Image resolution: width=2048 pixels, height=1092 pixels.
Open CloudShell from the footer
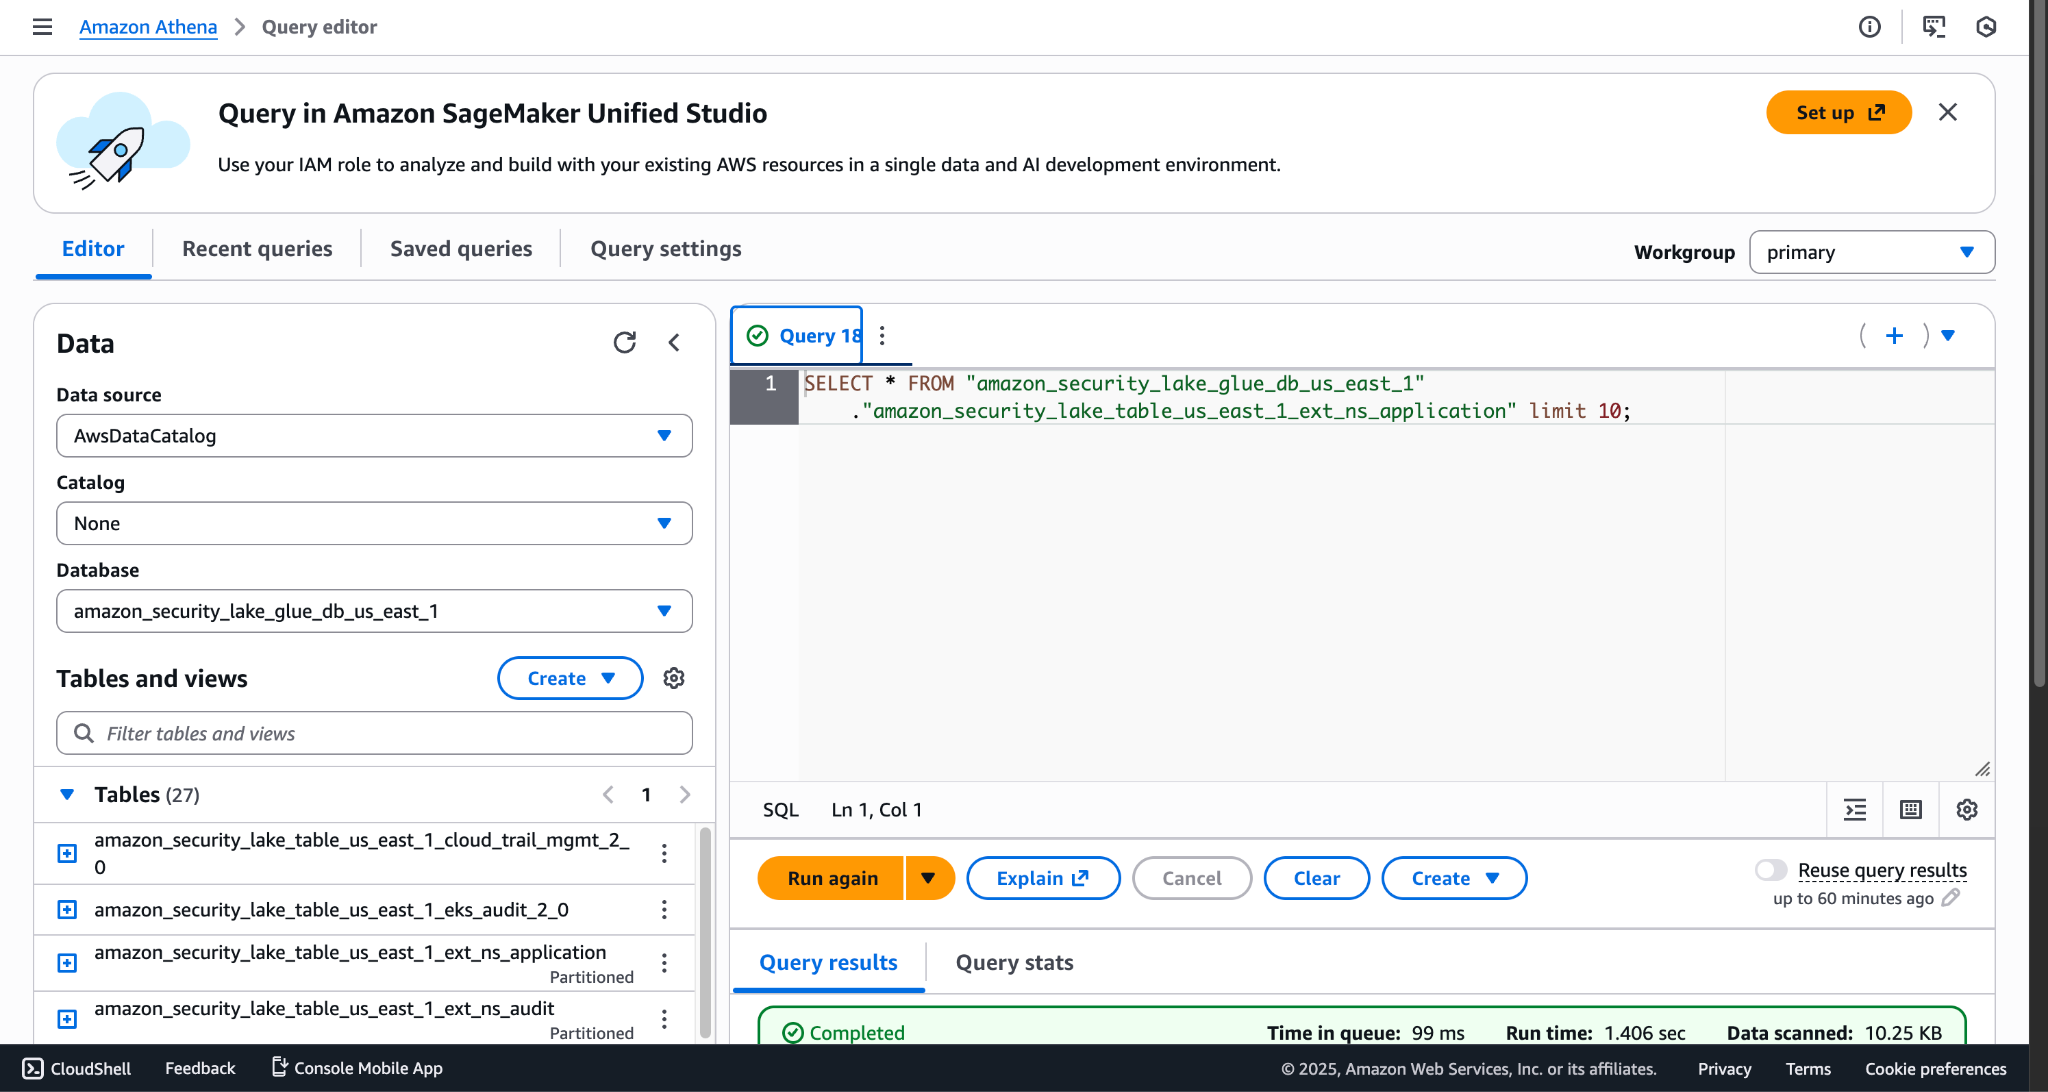pyautogui.click(x=77, y=1068)
